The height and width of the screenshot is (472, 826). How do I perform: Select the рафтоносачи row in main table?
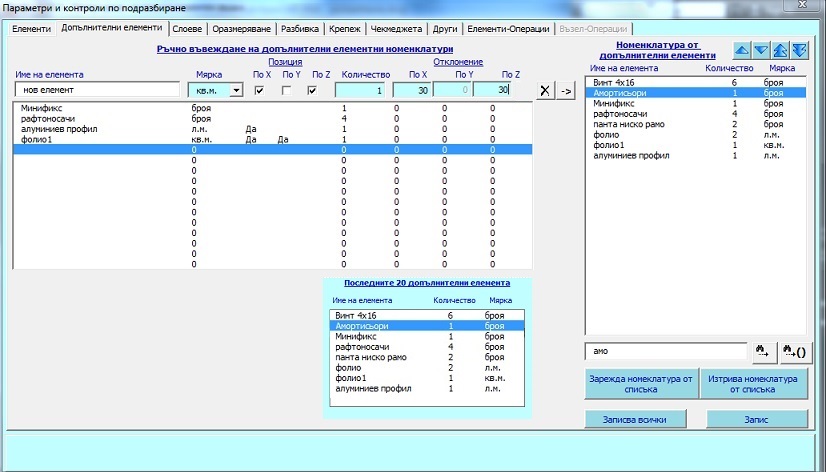272,119
